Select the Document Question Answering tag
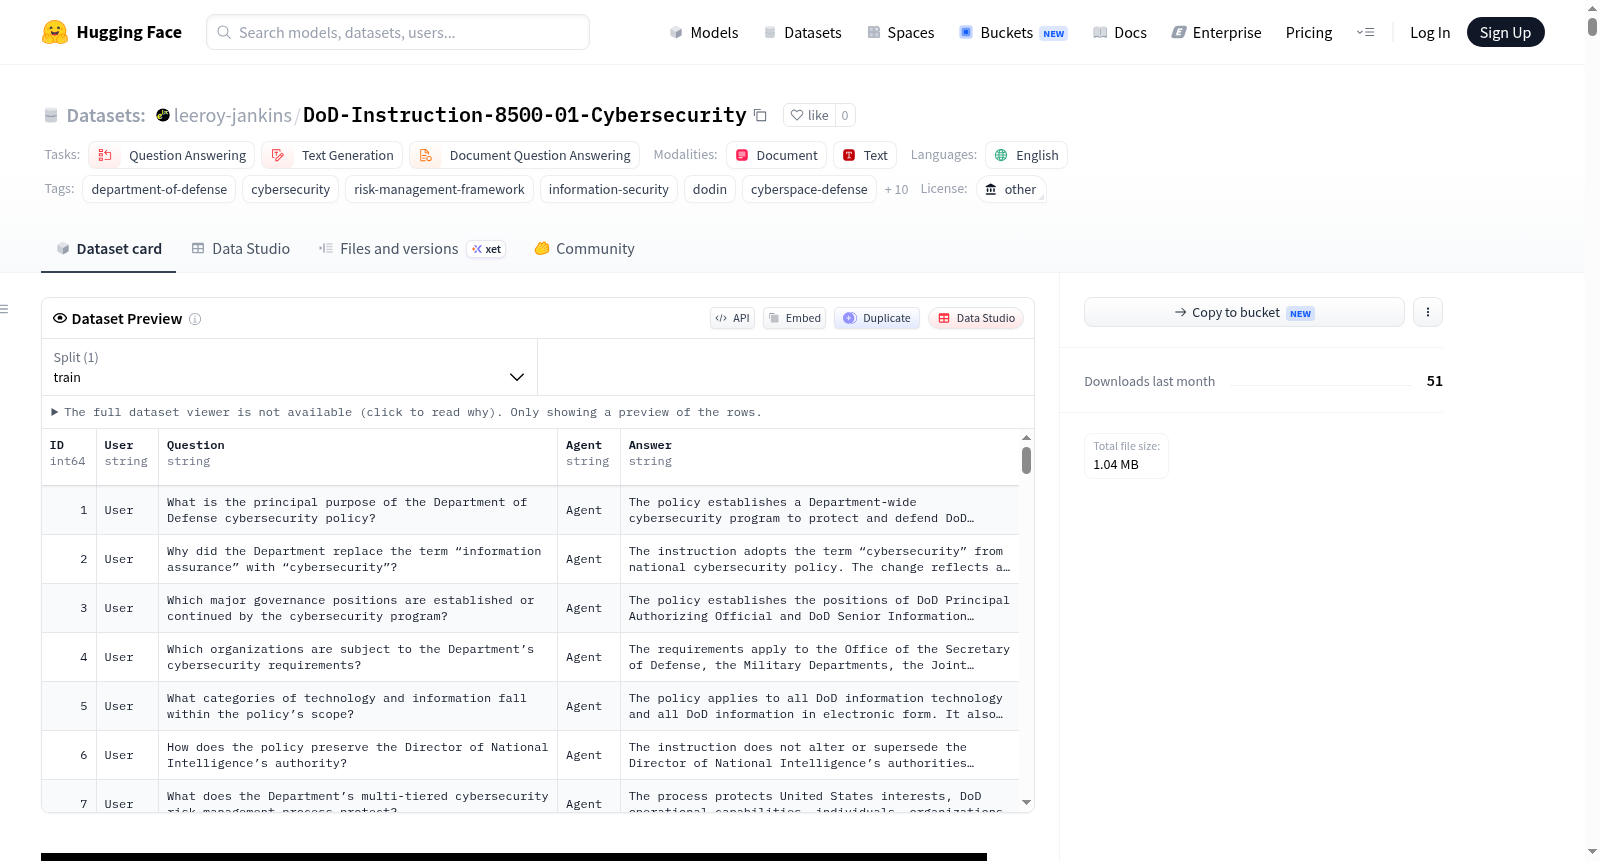Screen dimensions: 1600x861 524,155
